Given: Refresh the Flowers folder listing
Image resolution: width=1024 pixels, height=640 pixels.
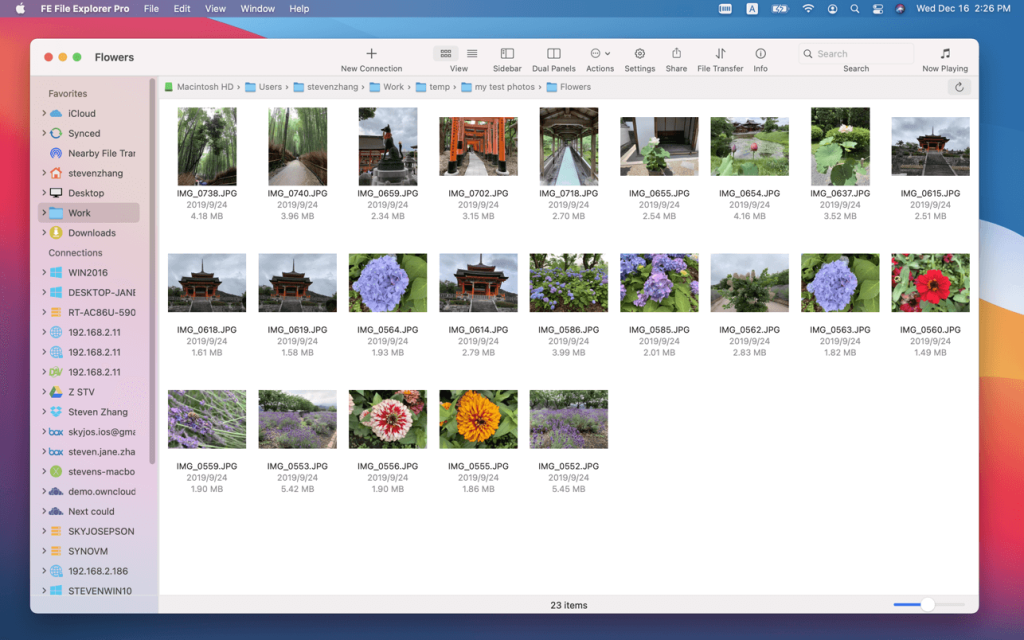Looking at the screenshot, I should pyautogui.click(x=959, y=87).
